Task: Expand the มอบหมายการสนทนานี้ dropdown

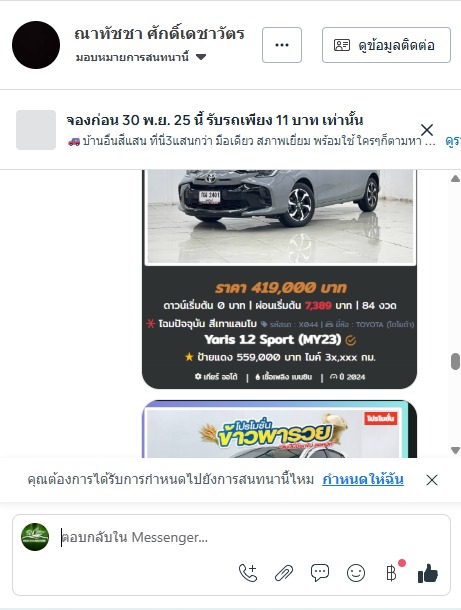Action: click(141, 57)
